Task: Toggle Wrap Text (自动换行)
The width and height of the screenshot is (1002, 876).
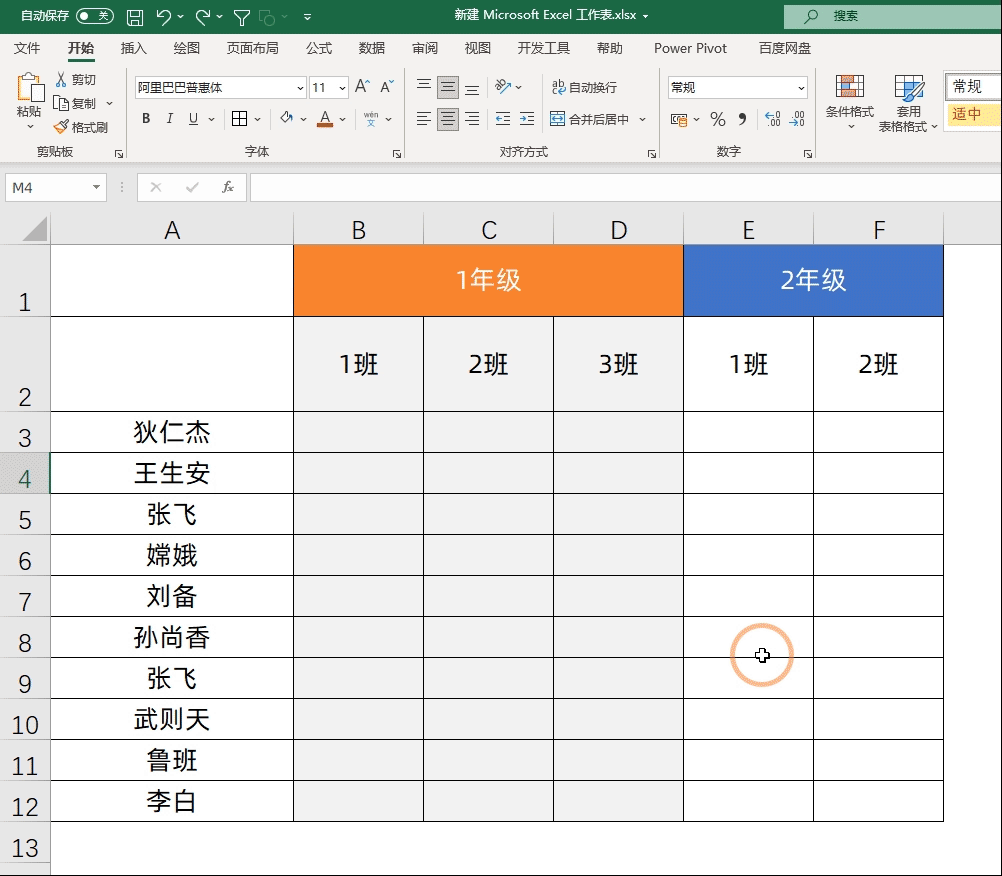Action: [x=584, y=88]
